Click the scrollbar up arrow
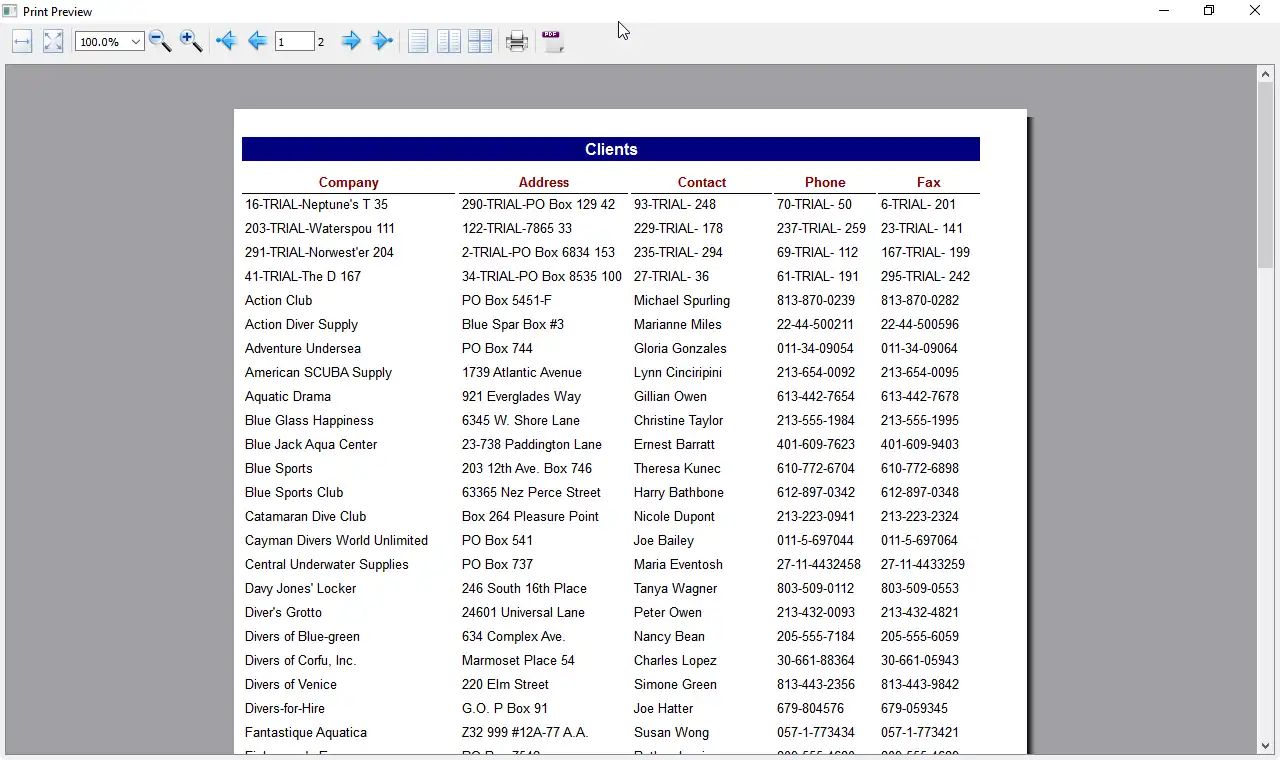 click(x=1266, y=73)
